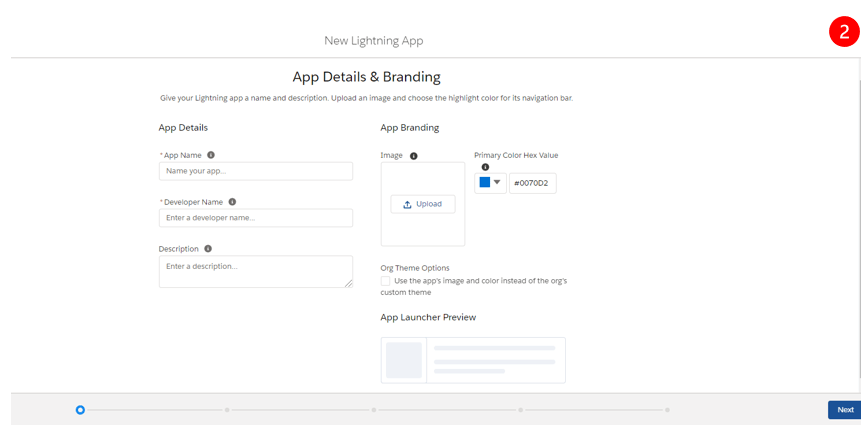The width and height of the screenshot is (865, 428).
Task: Click the App Launcher Preview tile
Action: click(x=473, y=360)
